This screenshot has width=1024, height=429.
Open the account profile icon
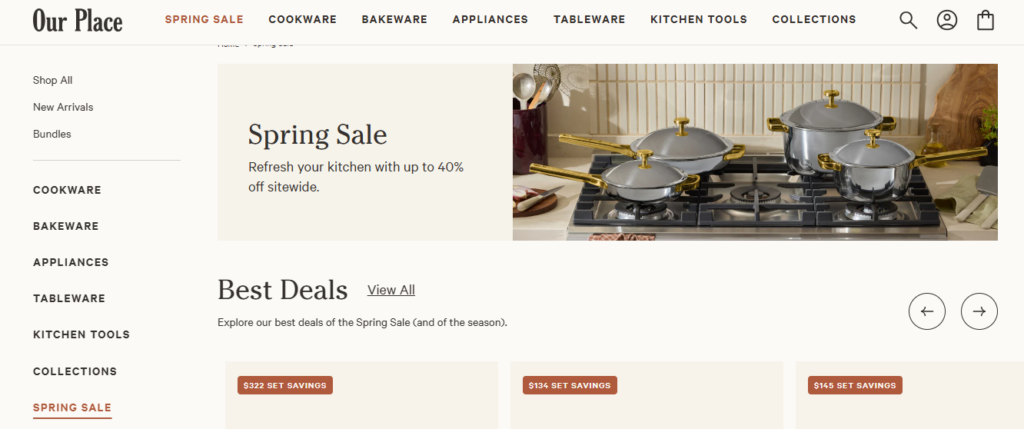pos(947,20)
